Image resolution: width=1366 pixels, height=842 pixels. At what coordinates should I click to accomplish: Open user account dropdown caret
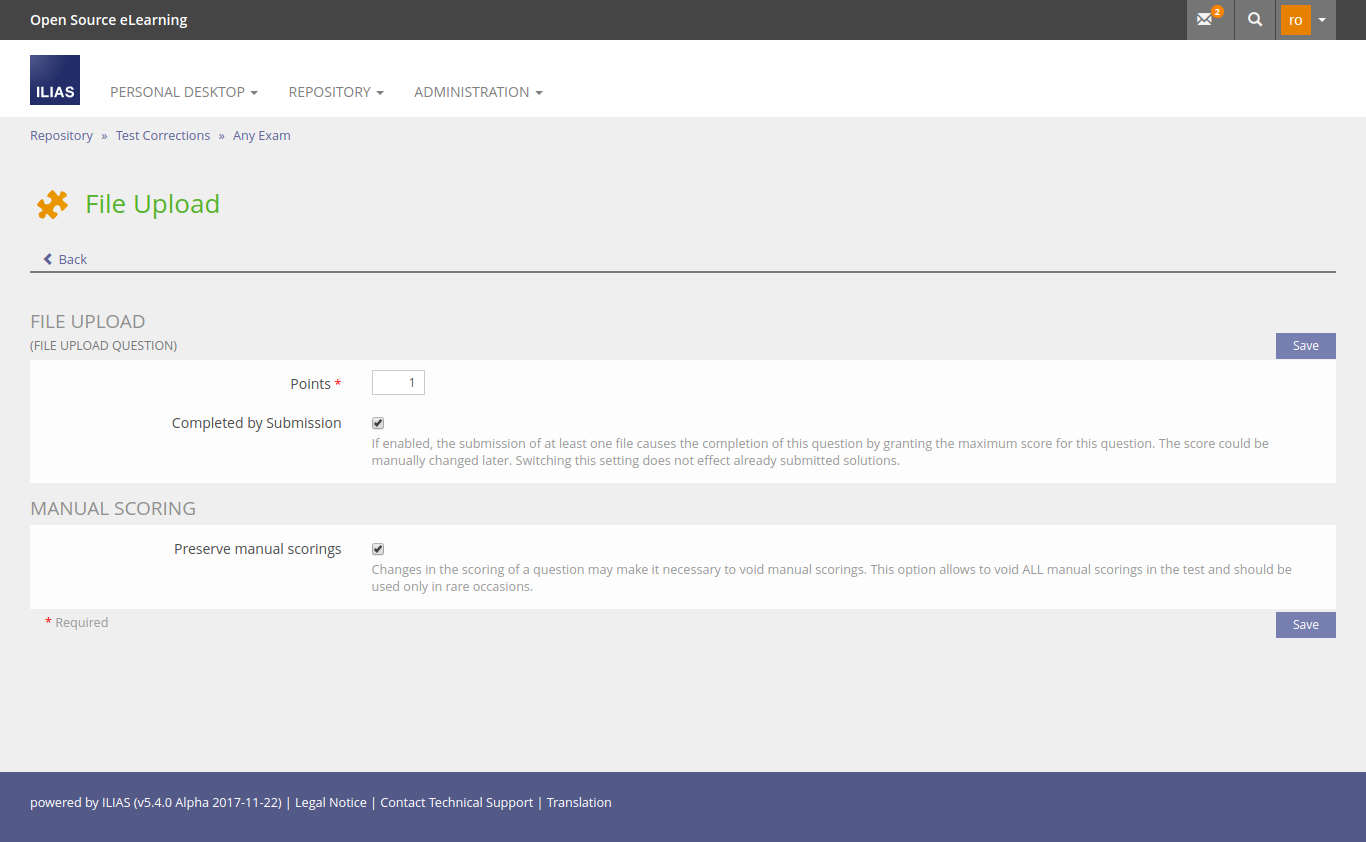click(1322, 20)
